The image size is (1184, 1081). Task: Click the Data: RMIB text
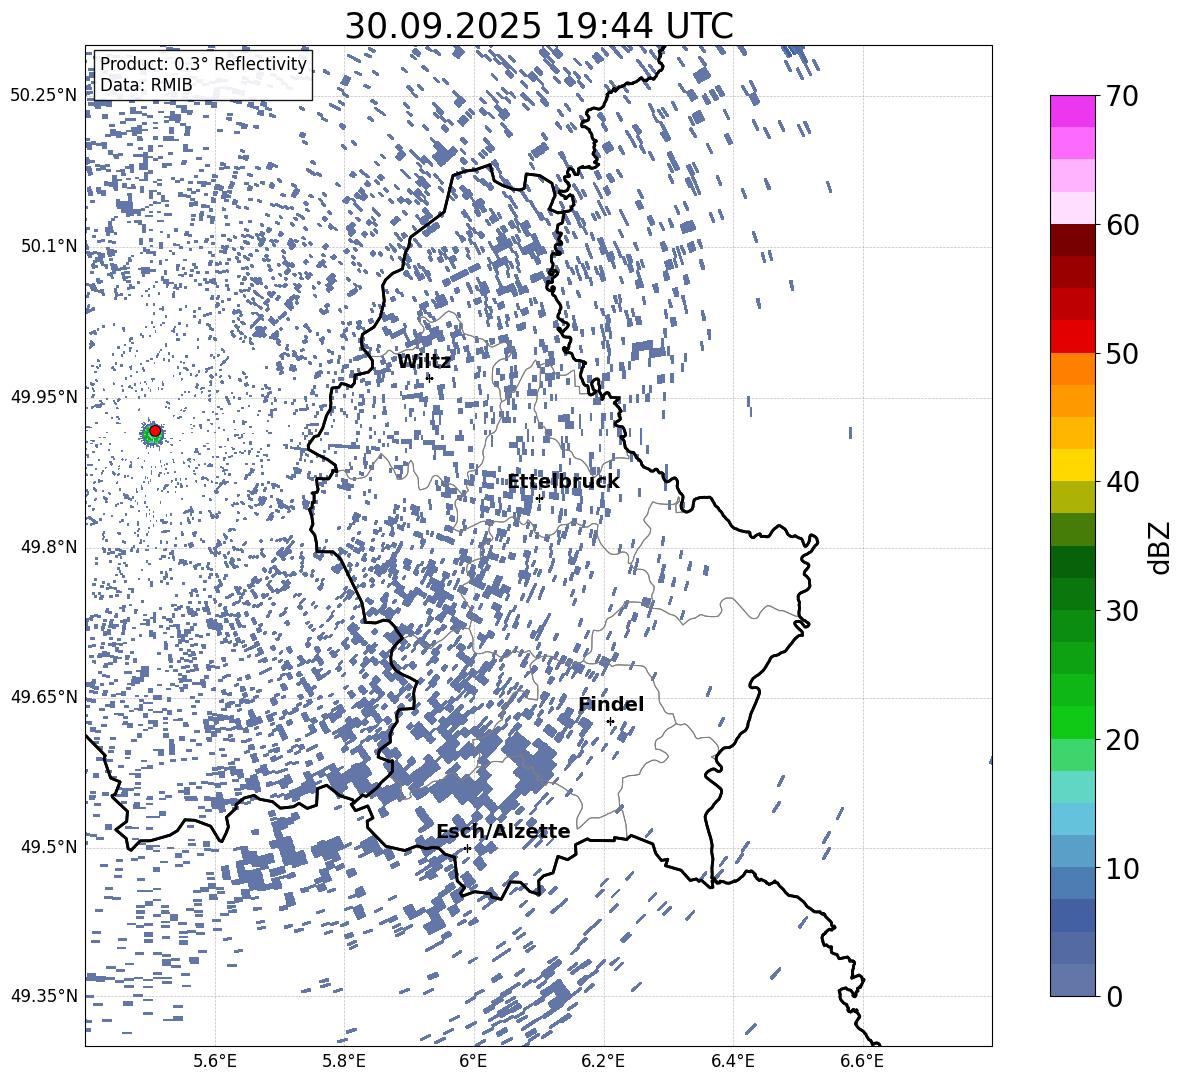146,85
